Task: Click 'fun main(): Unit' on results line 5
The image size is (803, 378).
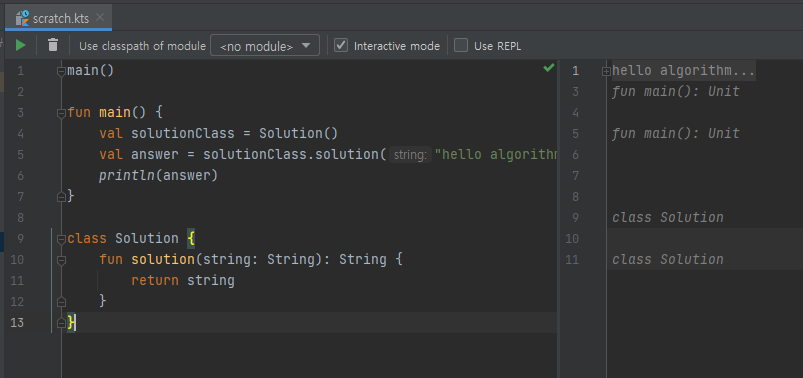Action: pos(675,134)
